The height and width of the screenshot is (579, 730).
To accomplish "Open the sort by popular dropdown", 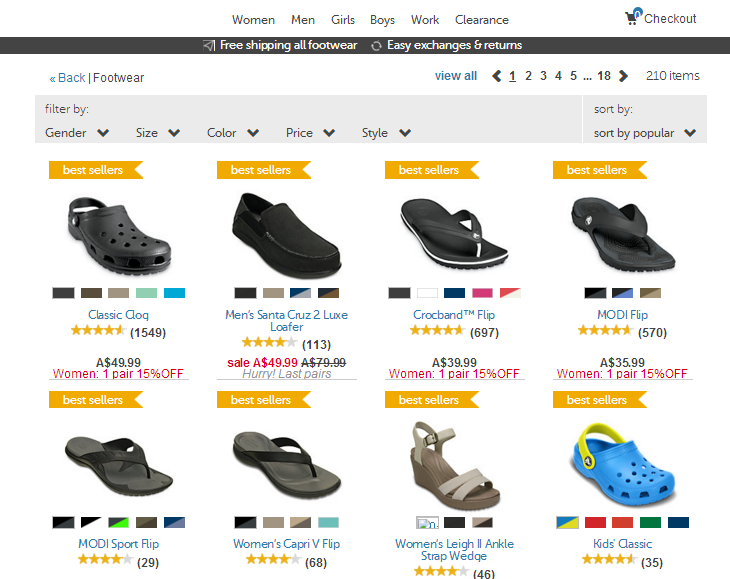I will pos(645,133).
